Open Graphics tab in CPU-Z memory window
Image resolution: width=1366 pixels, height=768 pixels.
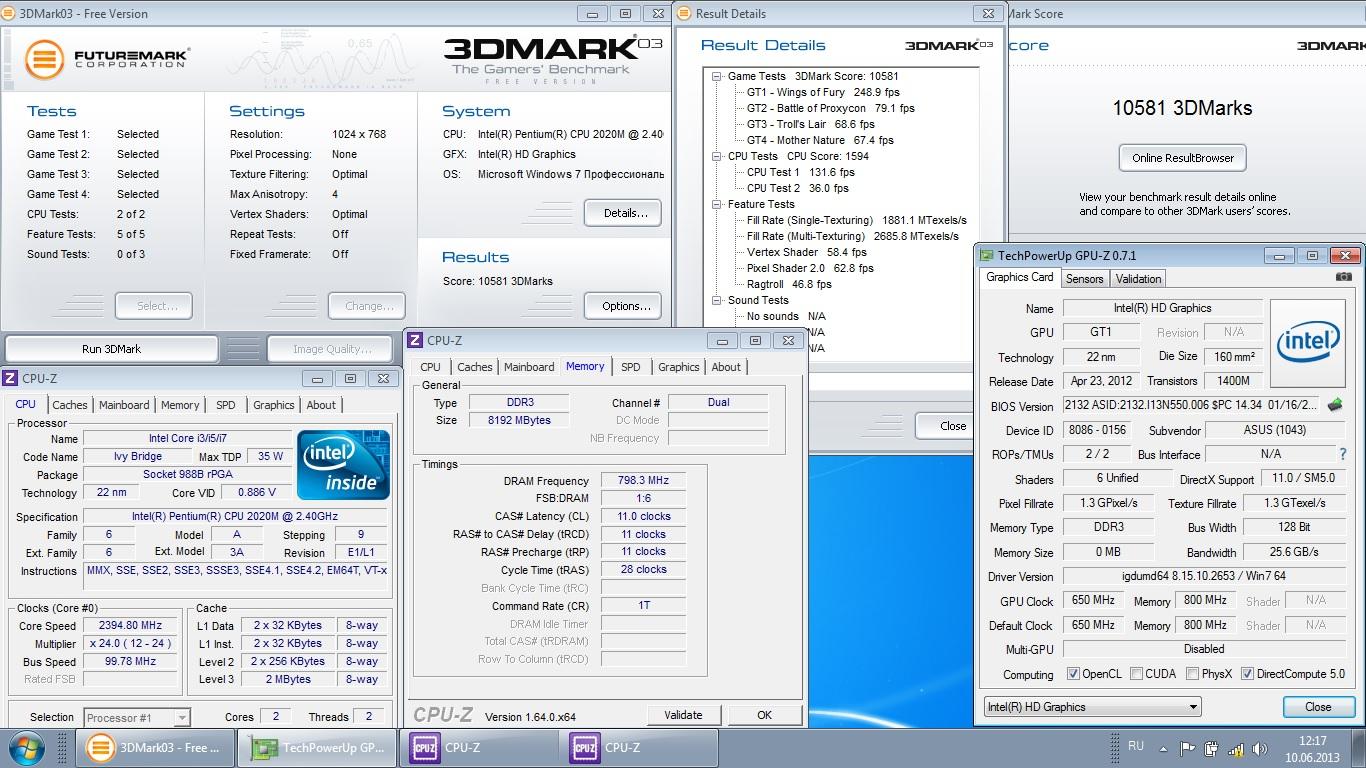tap(678, 367)
